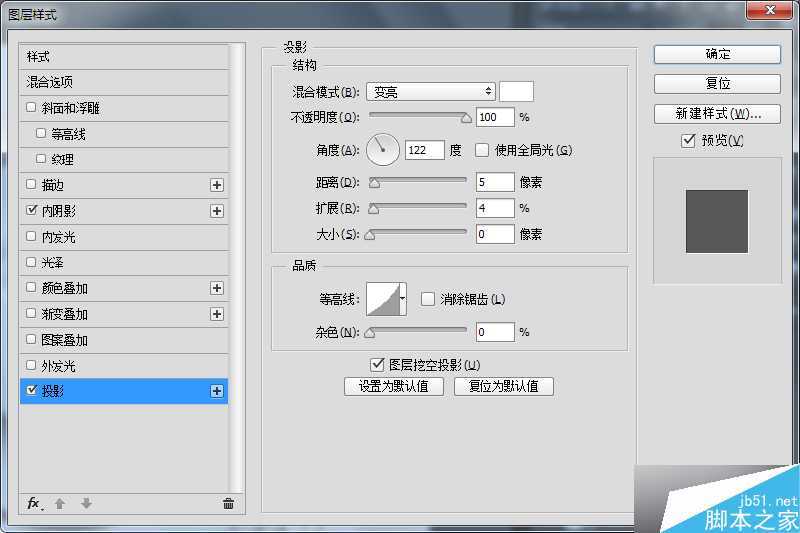Click plus icon beside 内阴影

click(x=216, y=211)
